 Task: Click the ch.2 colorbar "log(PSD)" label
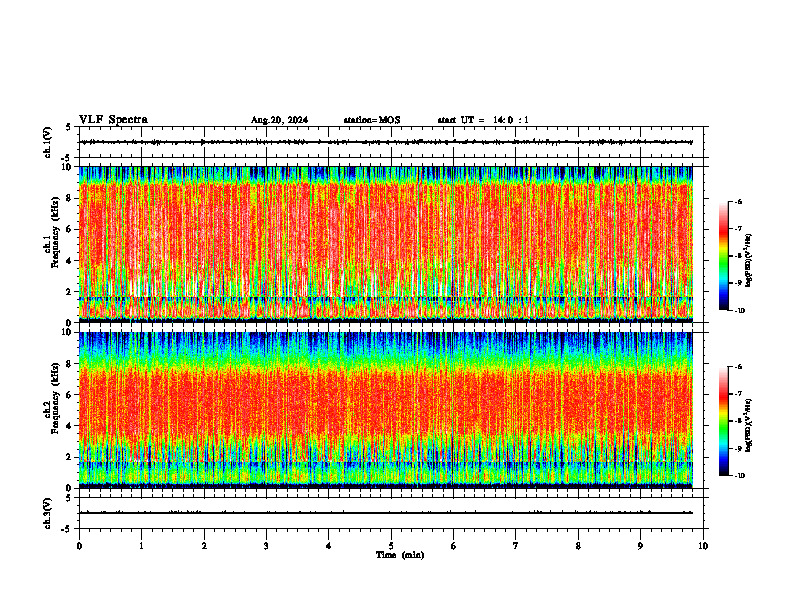pos(749,425)
